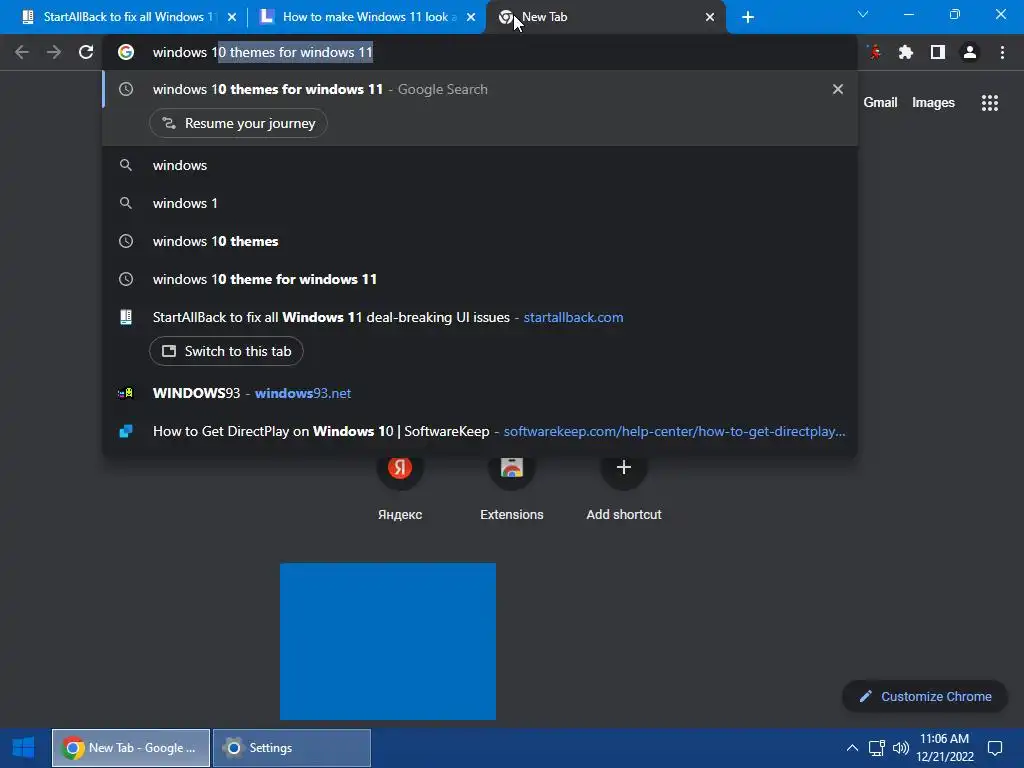
Task: Open the tab search chevron in title bar
Action: click(x=863, y=14)
